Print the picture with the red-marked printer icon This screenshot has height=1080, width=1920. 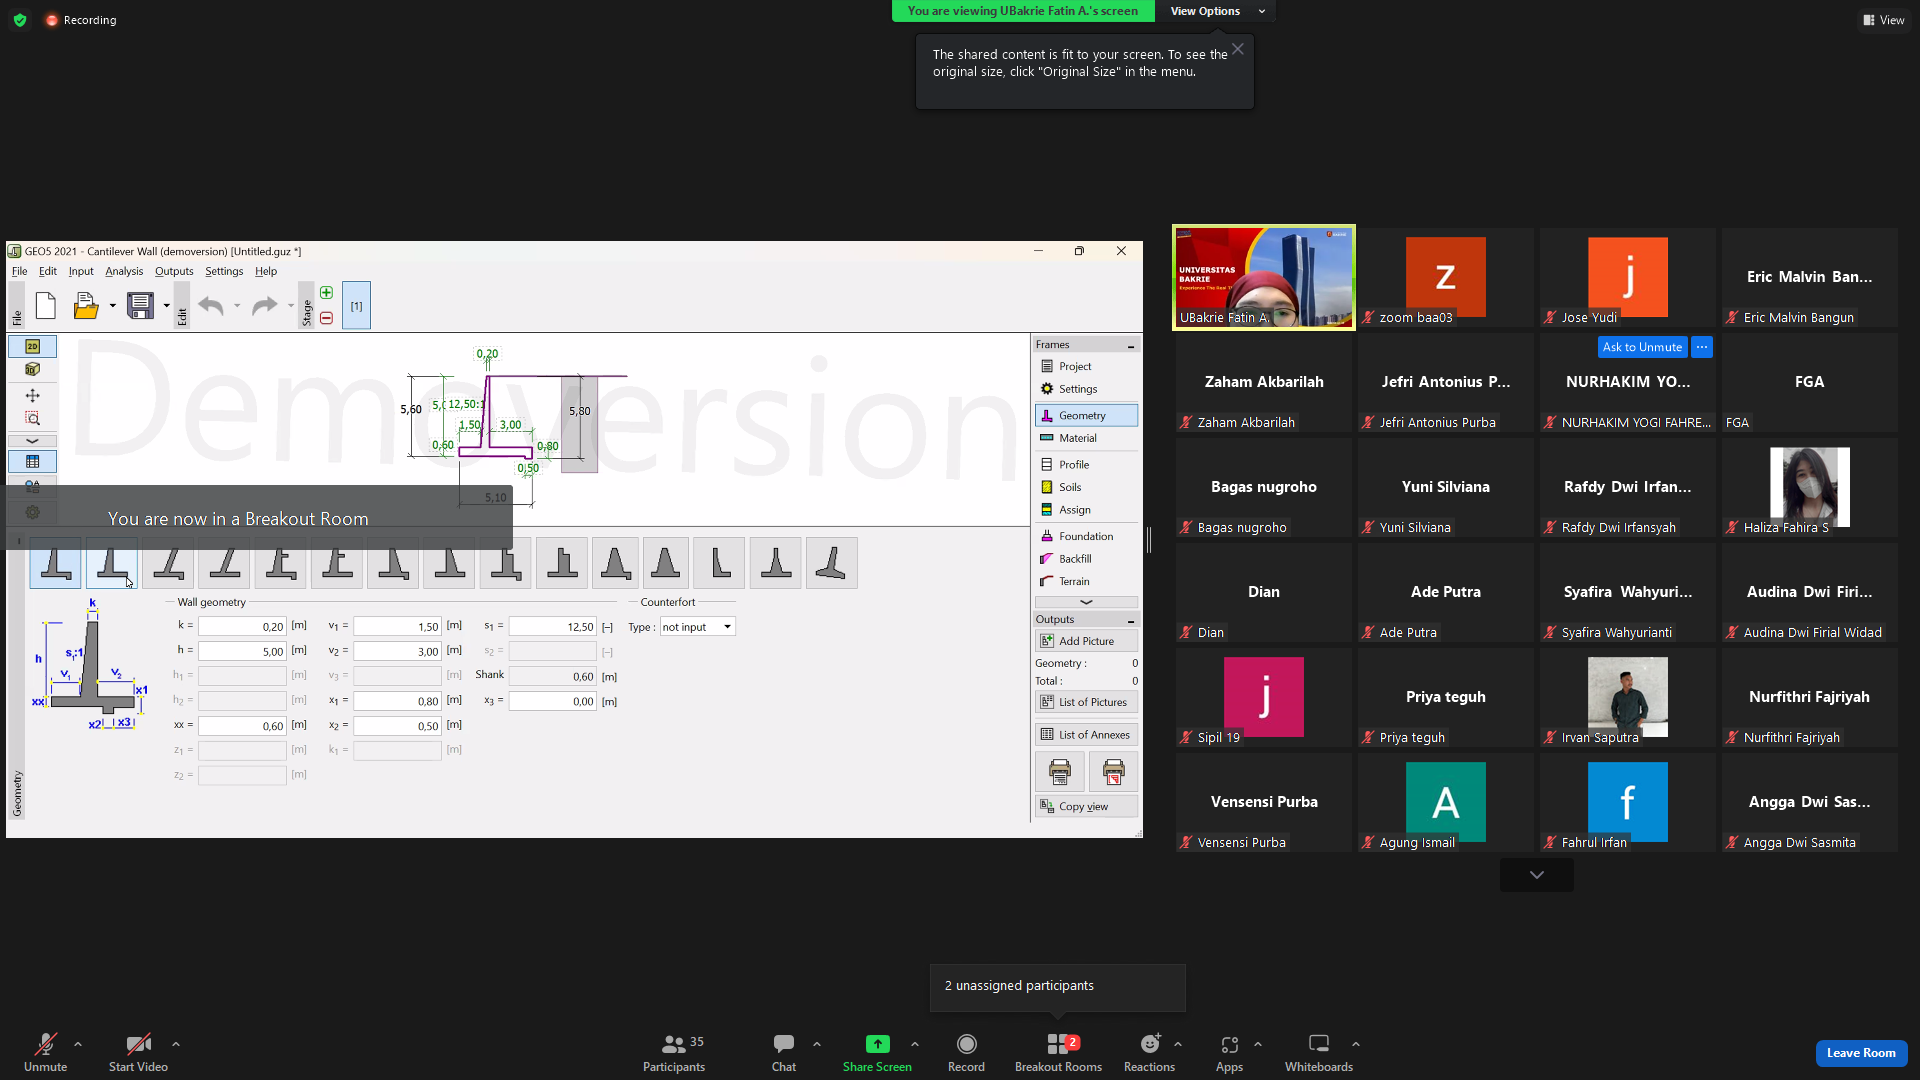[1113, 771]
